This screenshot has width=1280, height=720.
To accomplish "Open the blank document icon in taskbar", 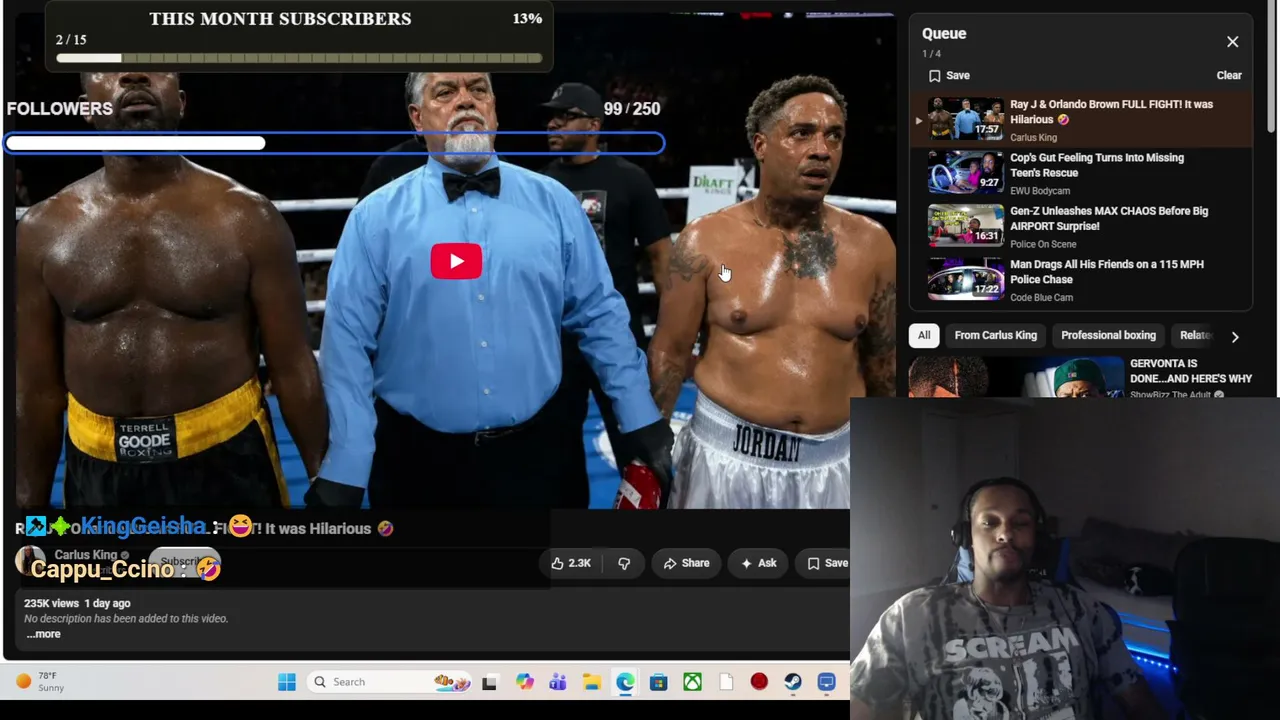I will coord(726,682).
